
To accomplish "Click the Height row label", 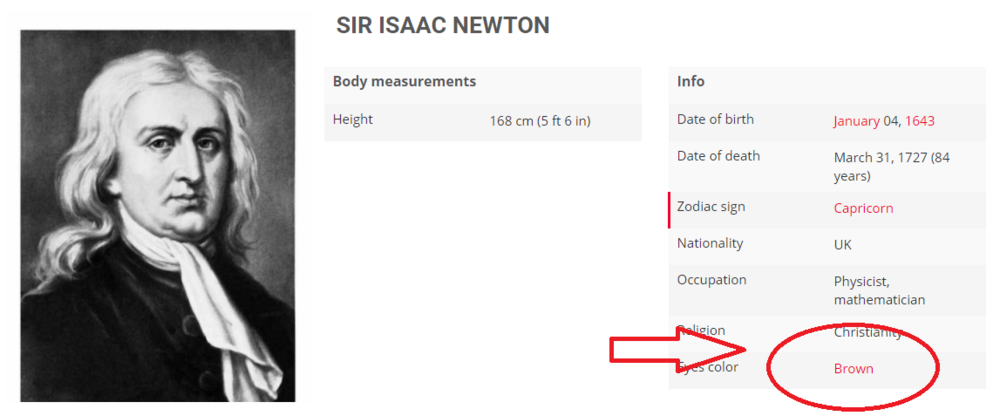I will 353,119.
